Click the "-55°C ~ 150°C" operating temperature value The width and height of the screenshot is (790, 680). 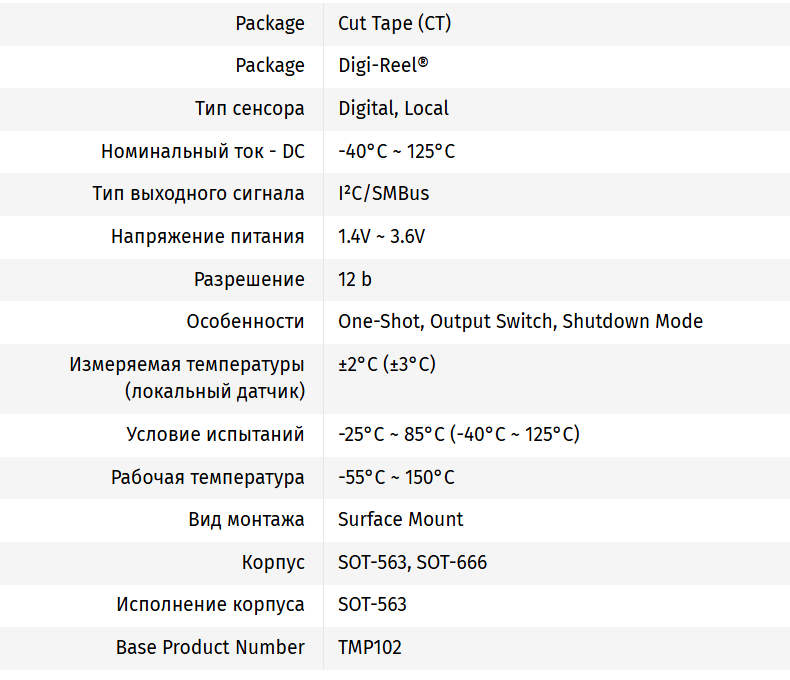[x=396, y=477]
